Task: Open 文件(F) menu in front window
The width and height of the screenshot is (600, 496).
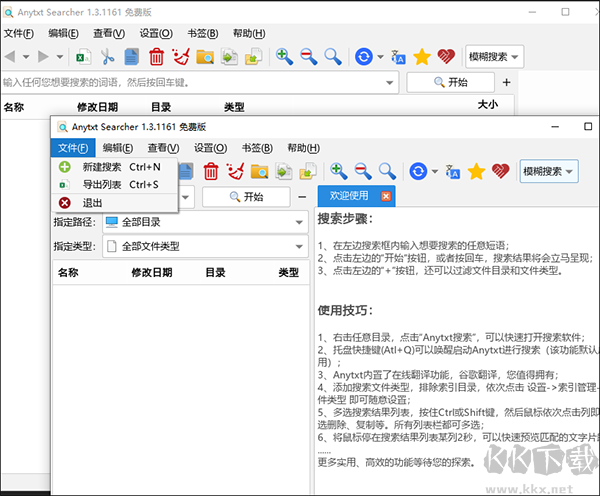Action: click(x=73, y=148)
